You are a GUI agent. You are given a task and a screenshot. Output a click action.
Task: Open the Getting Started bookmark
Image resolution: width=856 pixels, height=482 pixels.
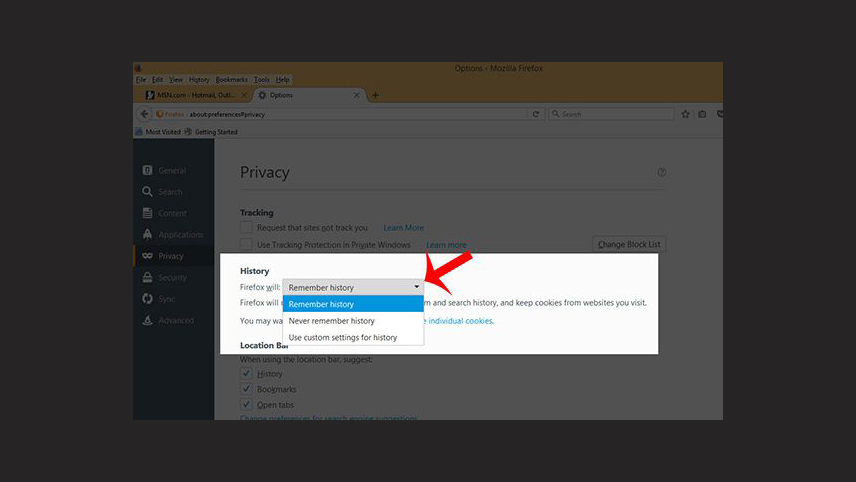tap(211, 132)
